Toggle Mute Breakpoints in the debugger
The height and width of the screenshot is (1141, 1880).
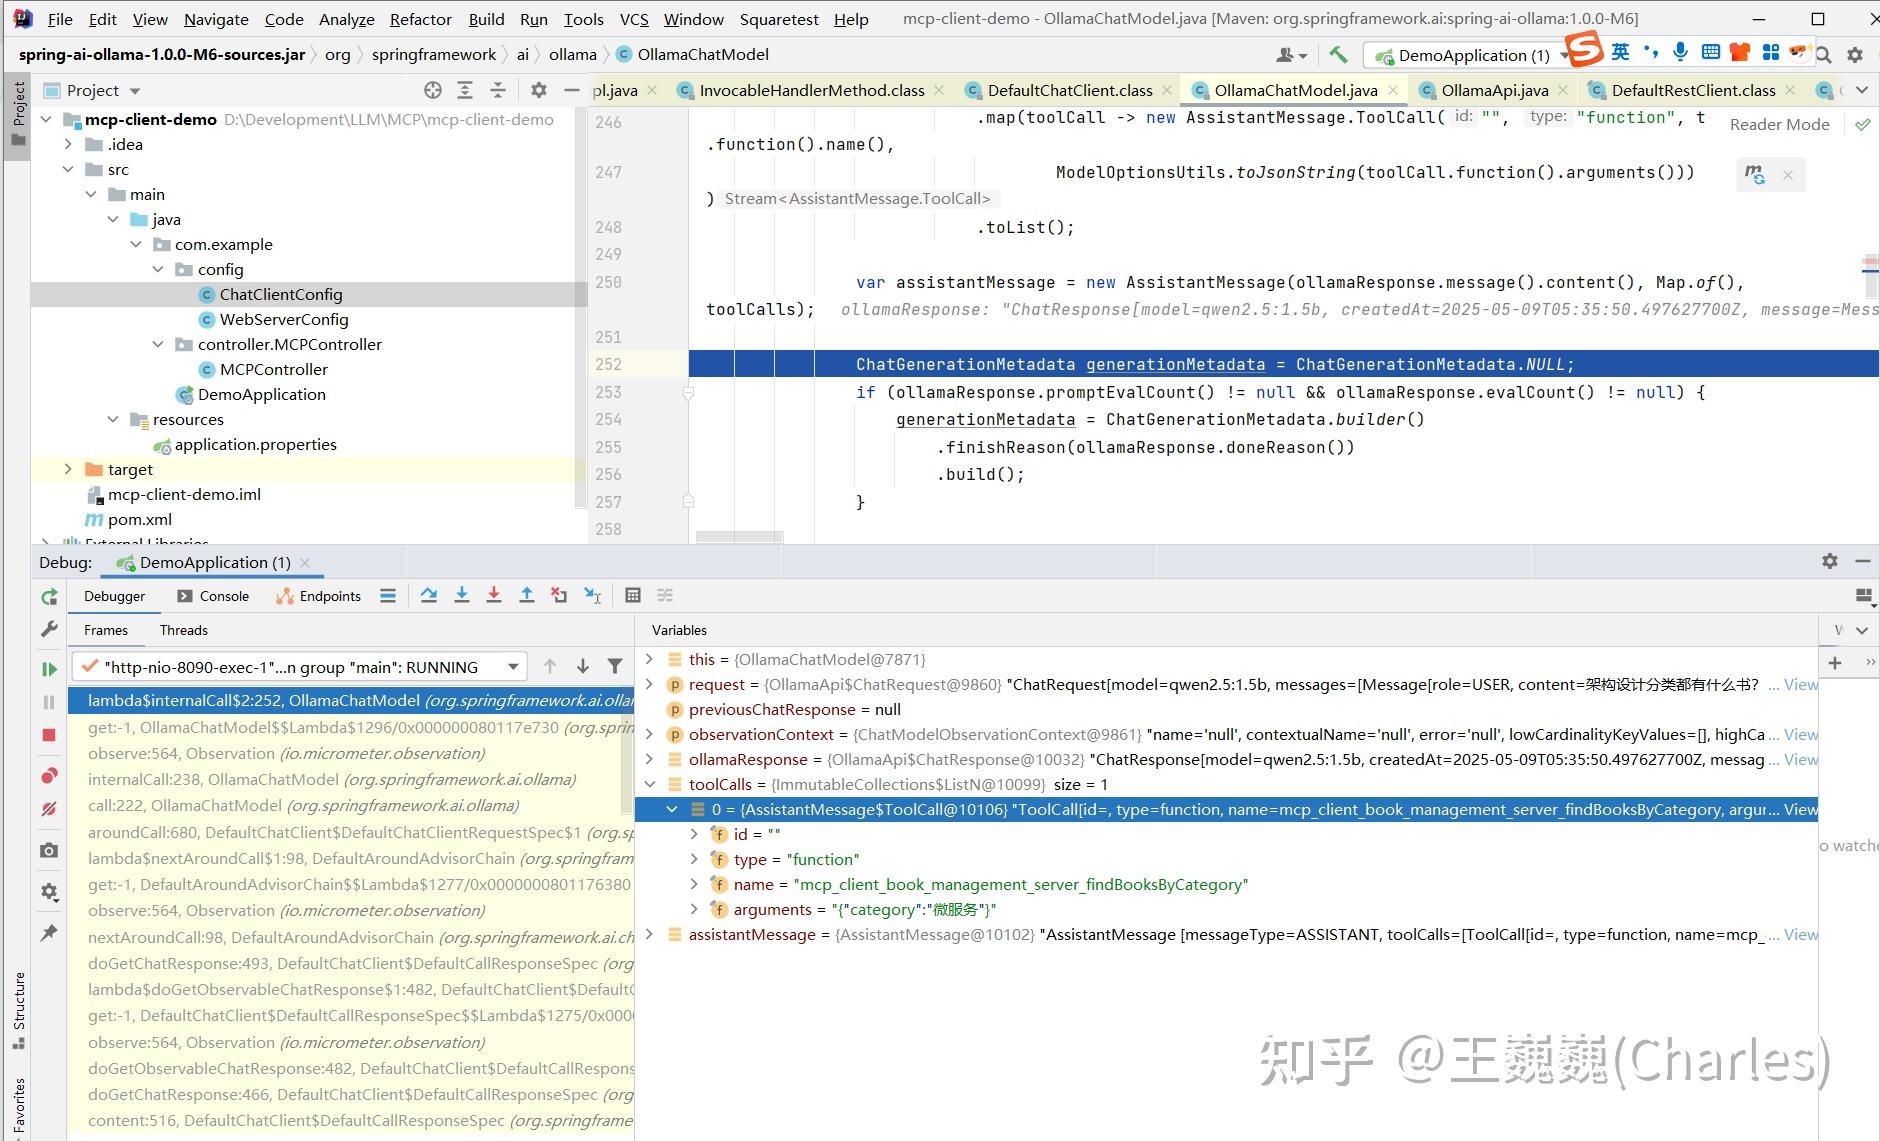tap(49, 808)
